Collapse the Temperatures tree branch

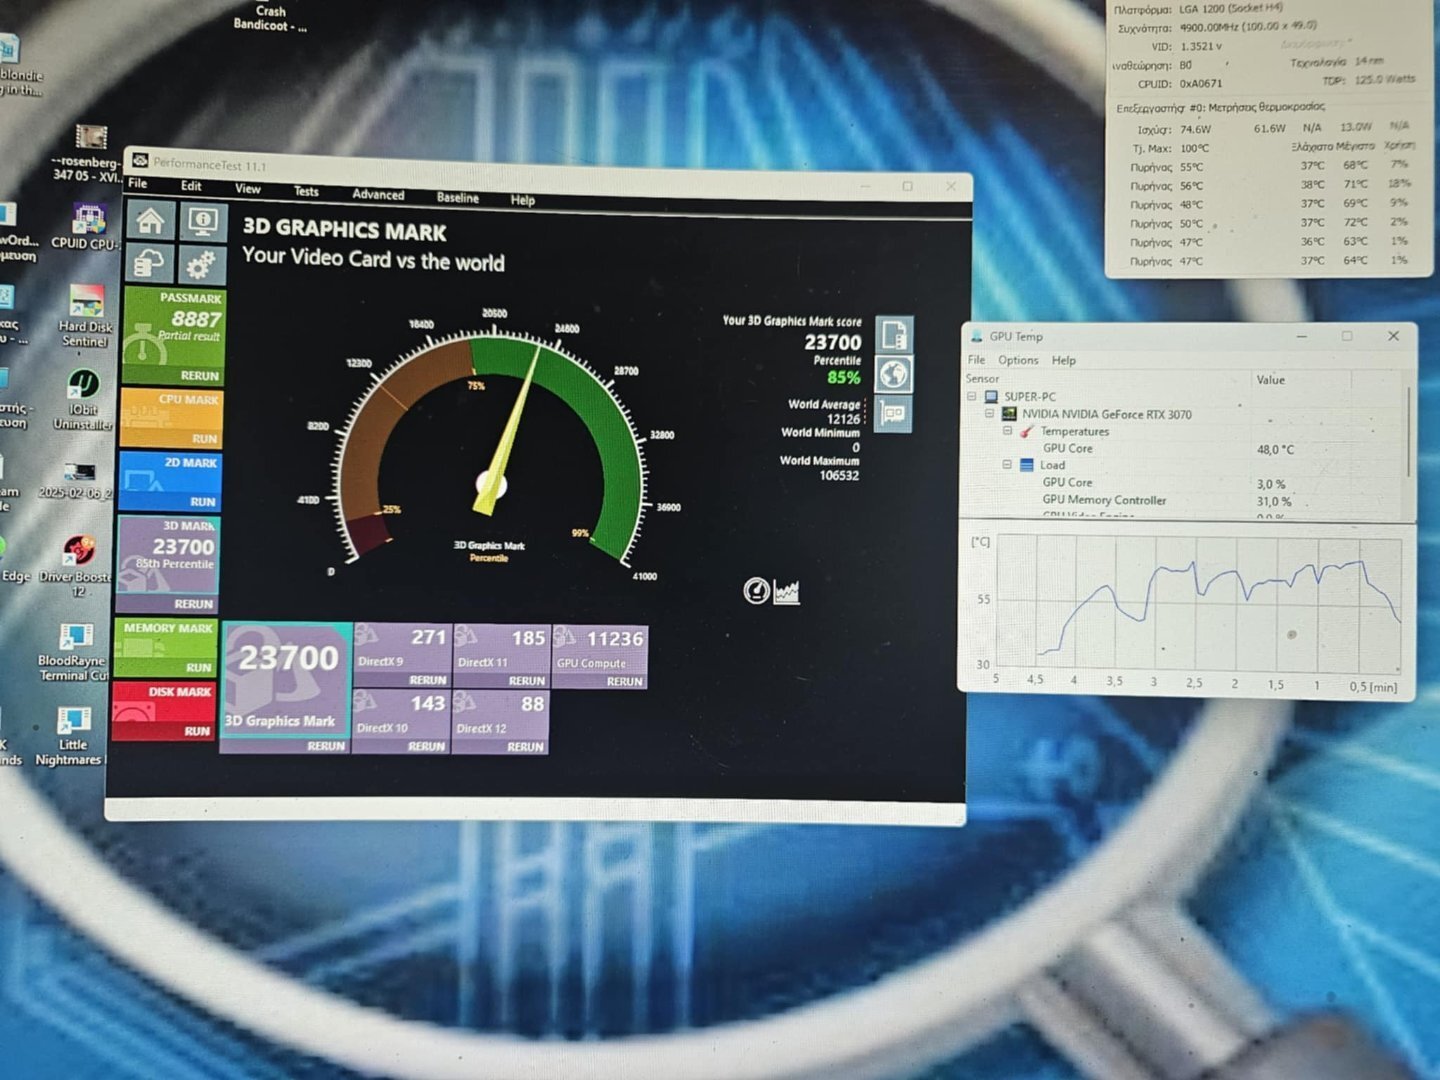tap(1007, 431)
